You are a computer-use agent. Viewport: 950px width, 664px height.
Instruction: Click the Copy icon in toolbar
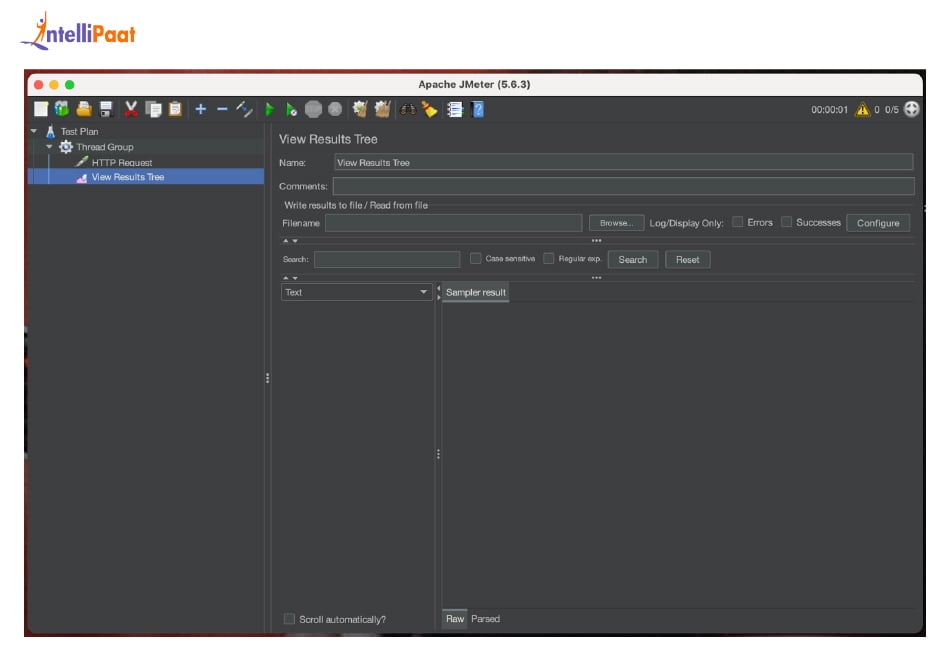(x=153, y=109)
